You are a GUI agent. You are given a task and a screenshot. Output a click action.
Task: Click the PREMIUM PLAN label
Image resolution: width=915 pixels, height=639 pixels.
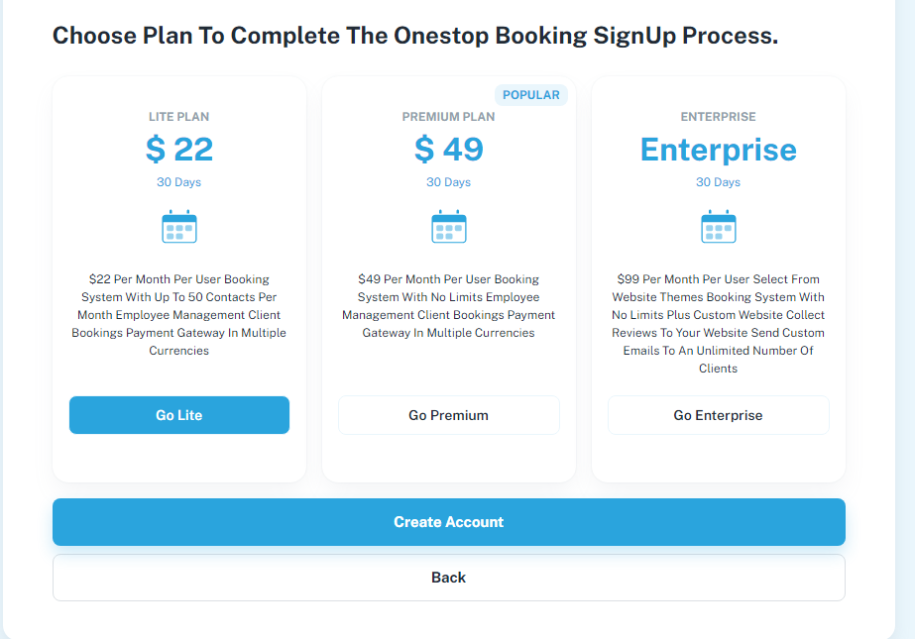pos(449,117)
